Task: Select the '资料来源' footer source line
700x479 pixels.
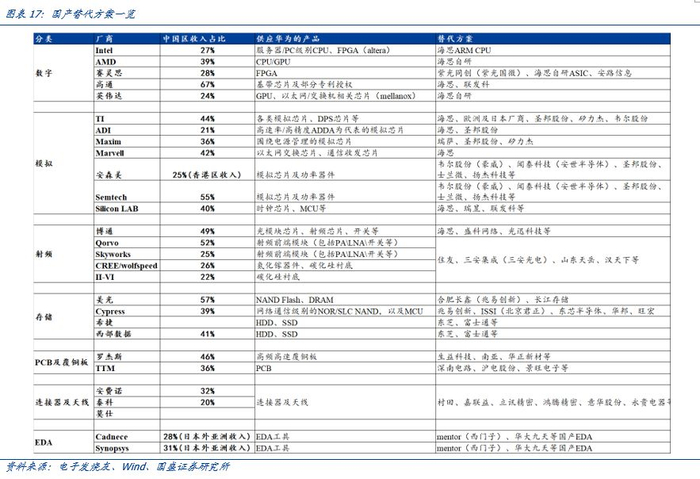Action: [x=117, y=467]
